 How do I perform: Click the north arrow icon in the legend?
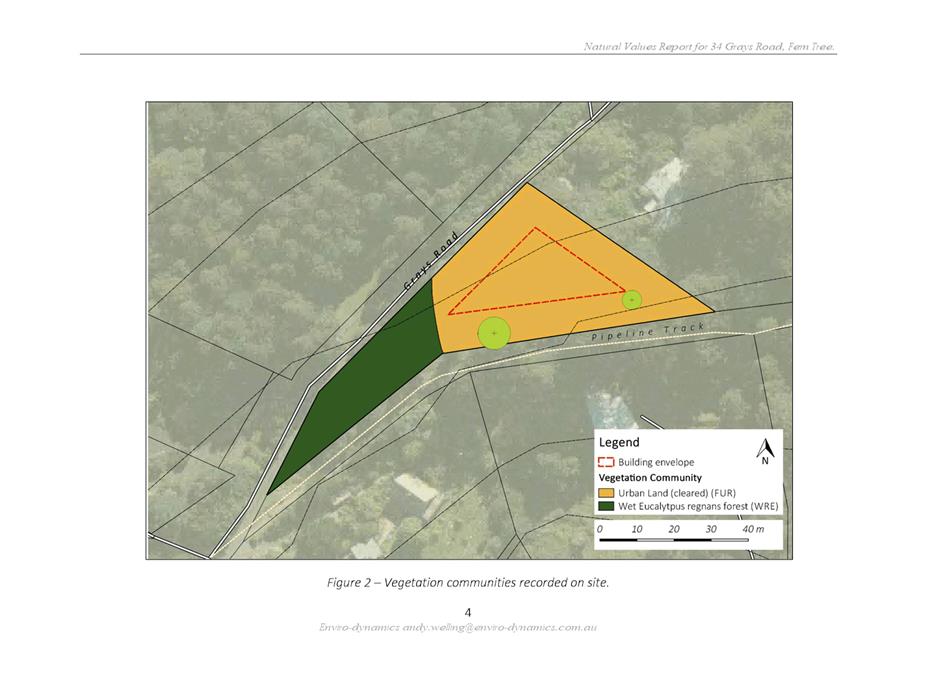click(765, 452)
